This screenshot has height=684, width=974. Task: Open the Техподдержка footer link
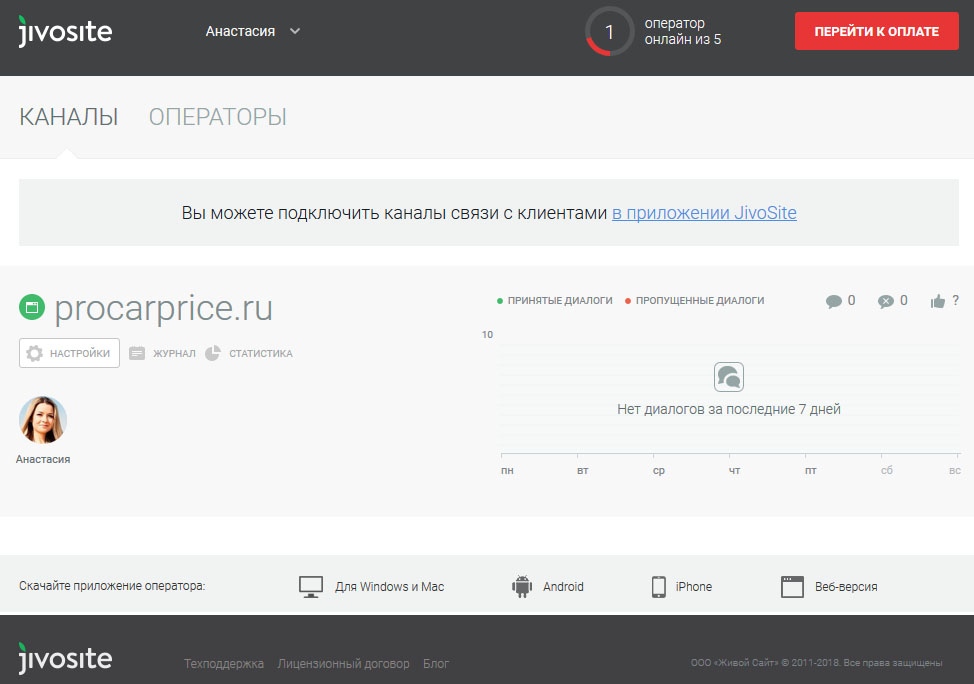(x=224, y=663)
